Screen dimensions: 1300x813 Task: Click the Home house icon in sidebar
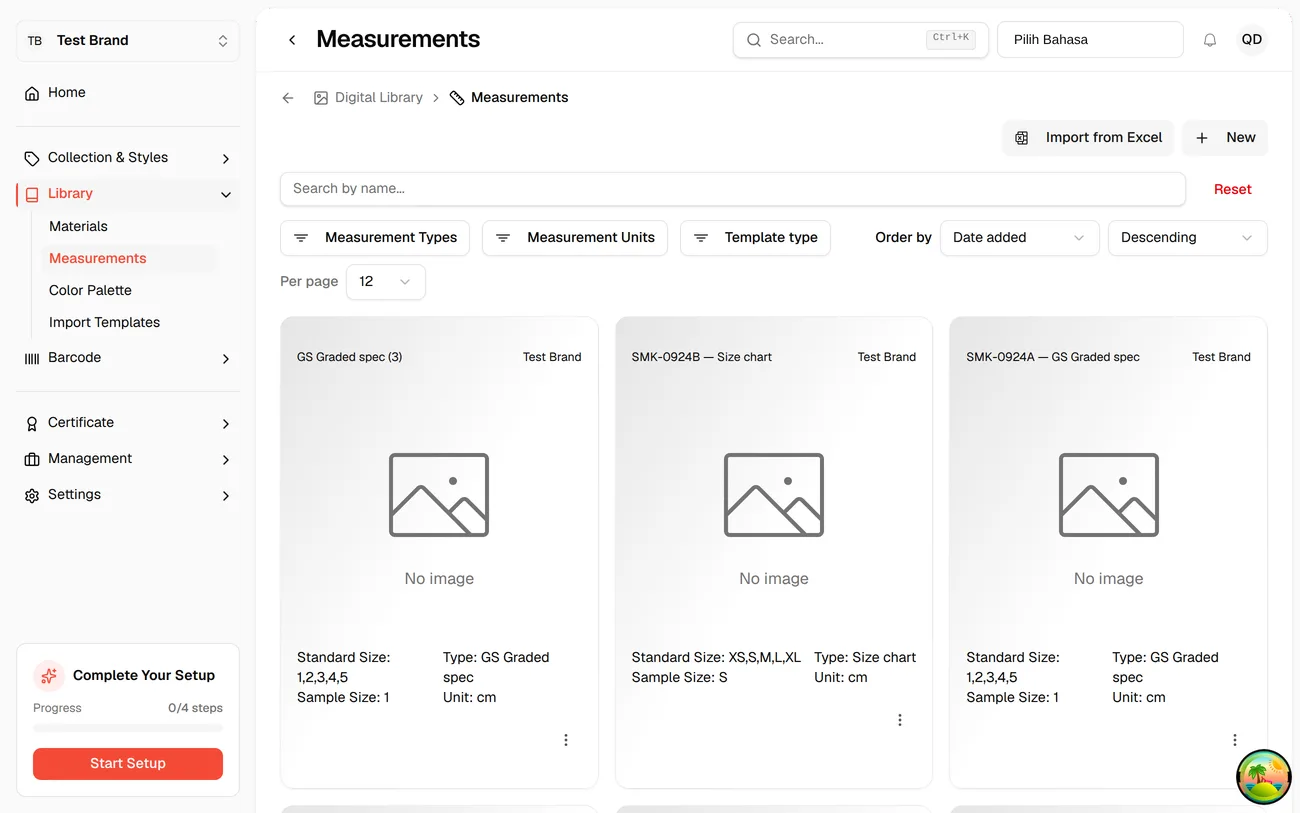pyautogui.click(x=32, y=93)
